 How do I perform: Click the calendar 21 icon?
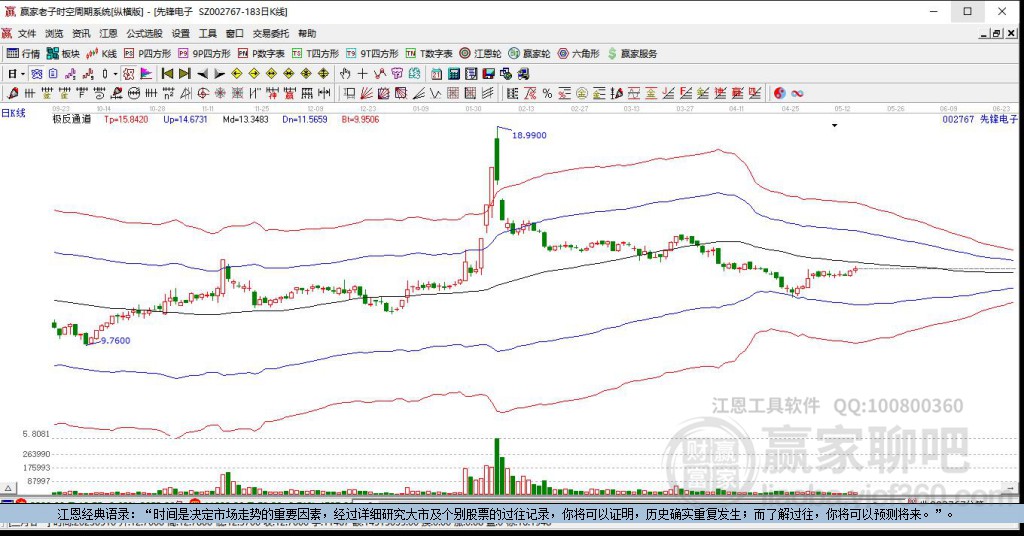click(436, 74)
